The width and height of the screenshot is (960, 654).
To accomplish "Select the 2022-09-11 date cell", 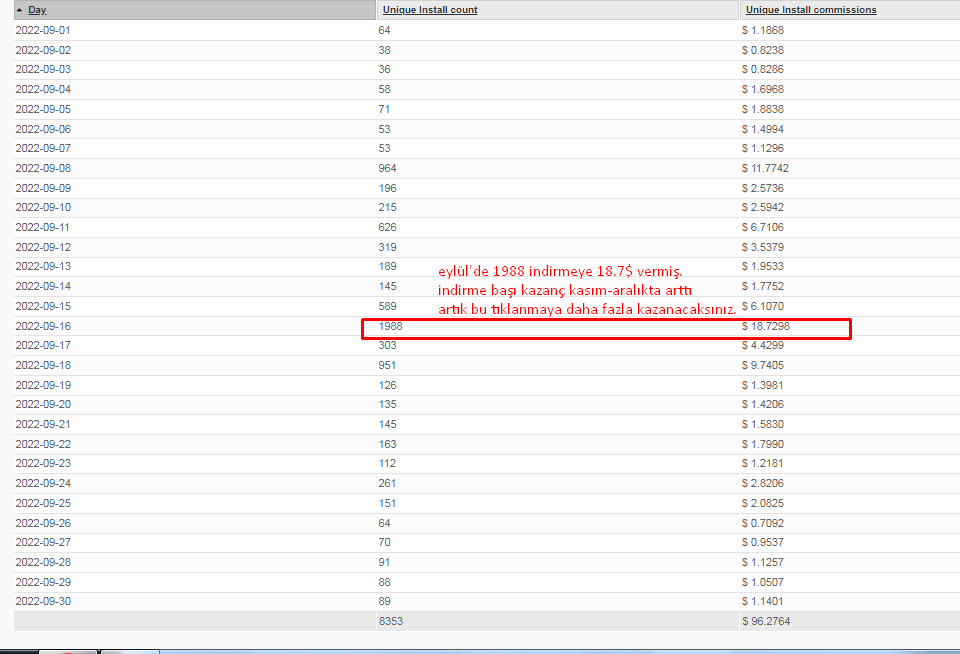I will coord(43,227).
